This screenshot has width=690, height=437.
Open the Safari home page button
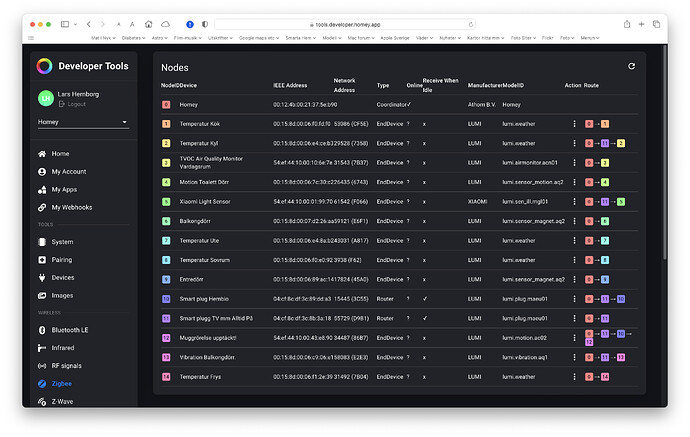click(x=149, y=24)
